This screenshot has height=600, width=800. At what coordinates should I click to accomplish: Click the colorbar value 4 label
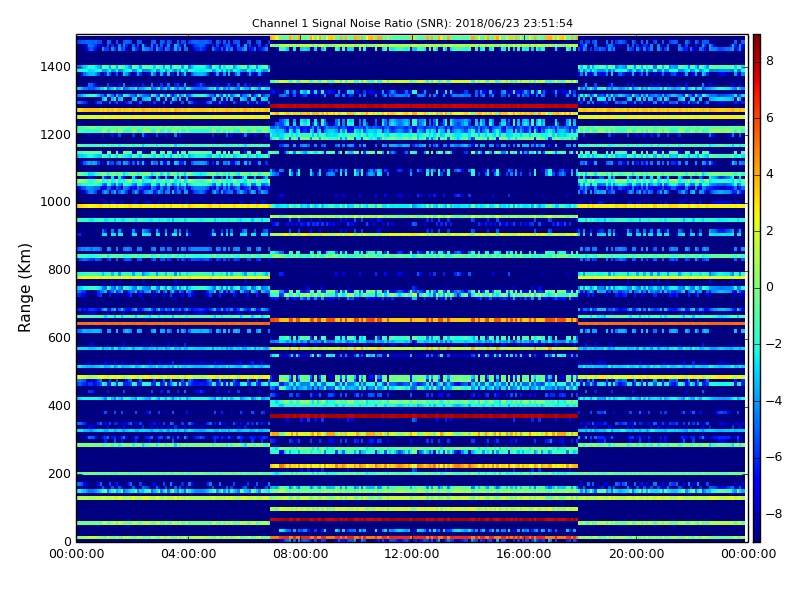[x=770, y=174]
